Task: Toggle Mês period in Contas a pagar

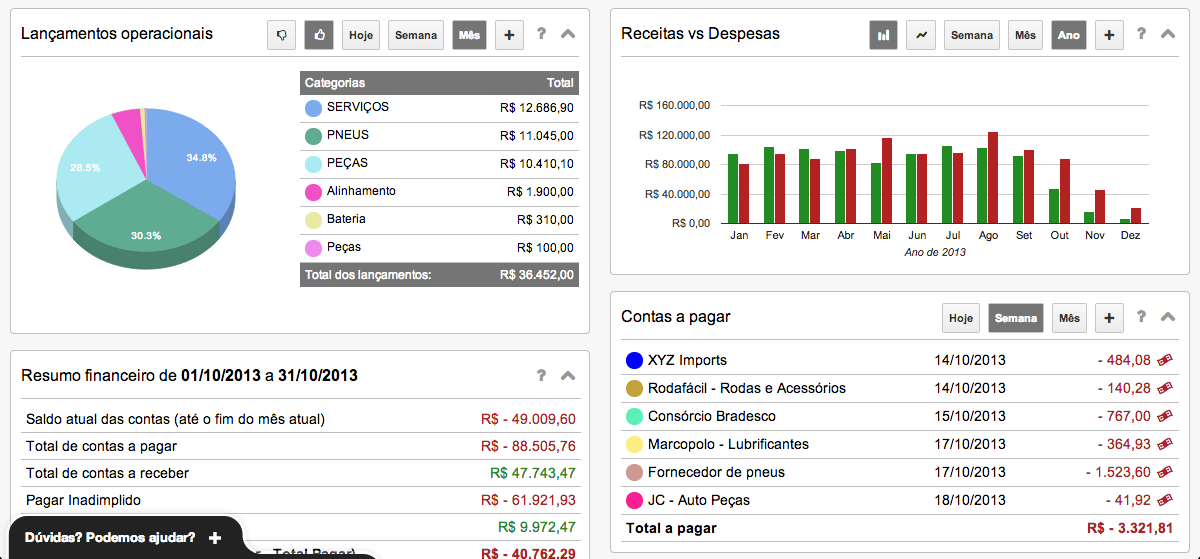Action: coord(1069,318)
